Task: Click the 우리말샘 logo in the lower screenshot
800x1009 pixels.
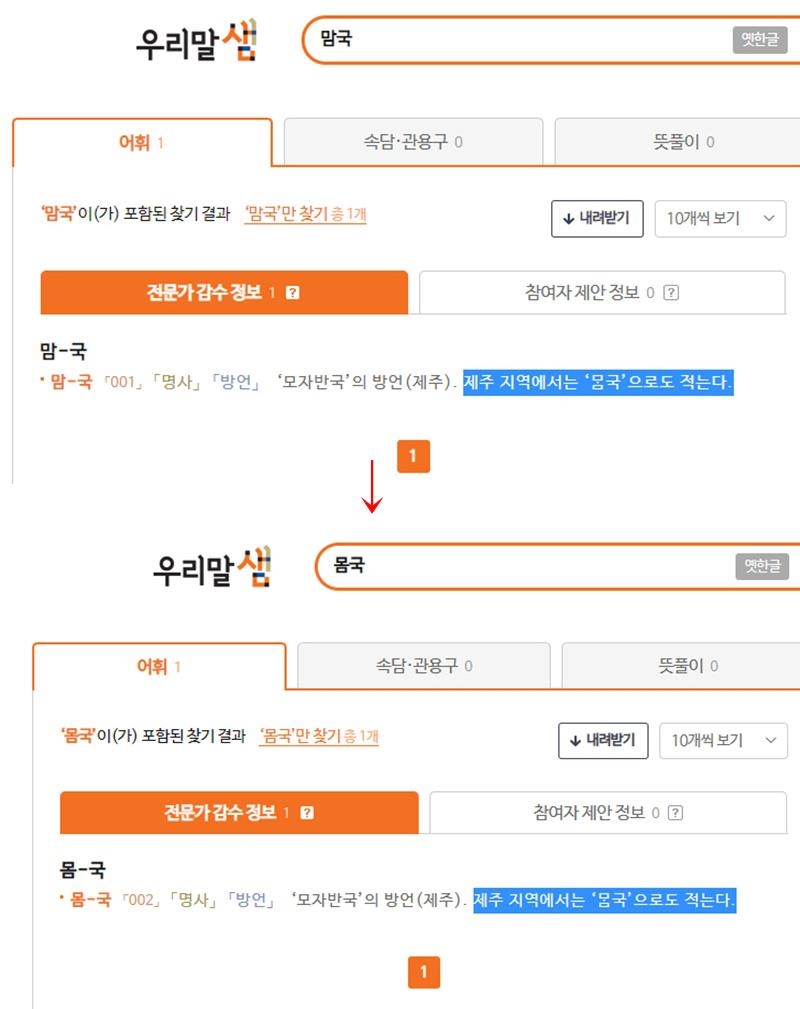Action: (x=211, y=568)
